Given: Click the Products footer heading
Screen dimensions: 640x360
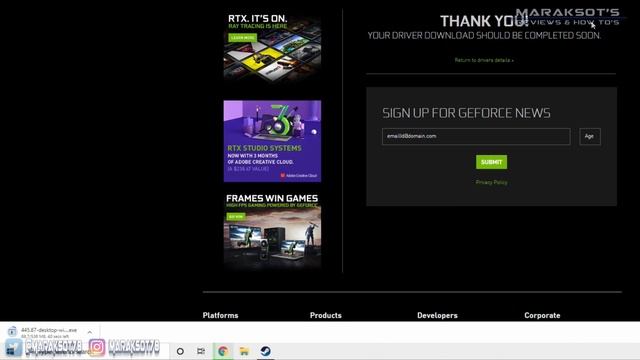Looking at the screenshot, I should (326, 315).
